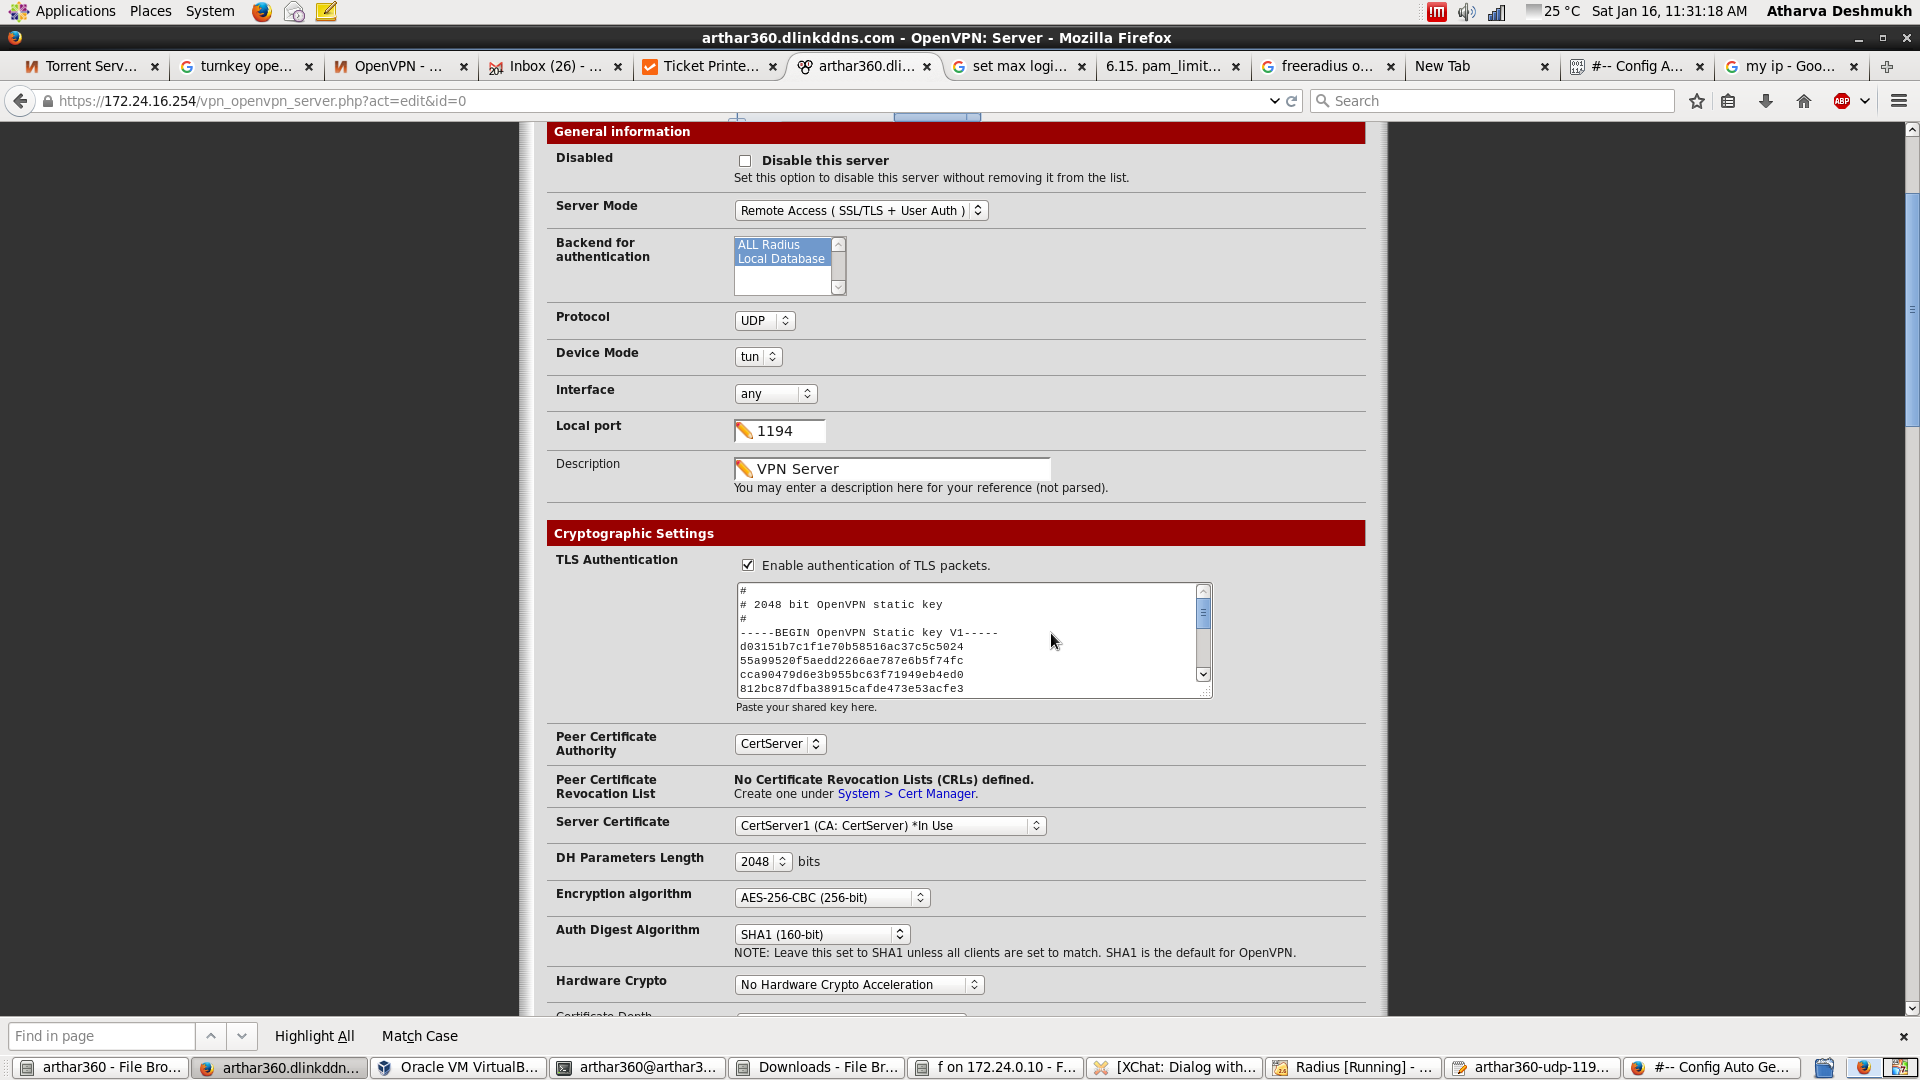
Task: Click the Firefox launcher icon in top panel
Action: click(x=261, y=12)
